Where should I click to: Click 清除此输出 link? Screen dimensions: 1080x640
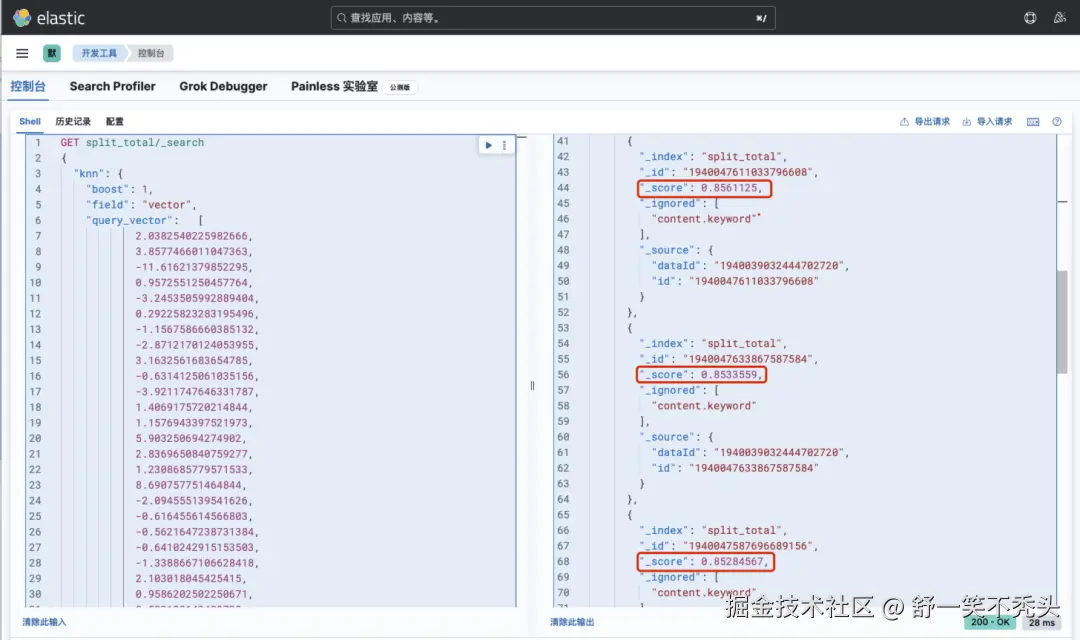point(572,622)
